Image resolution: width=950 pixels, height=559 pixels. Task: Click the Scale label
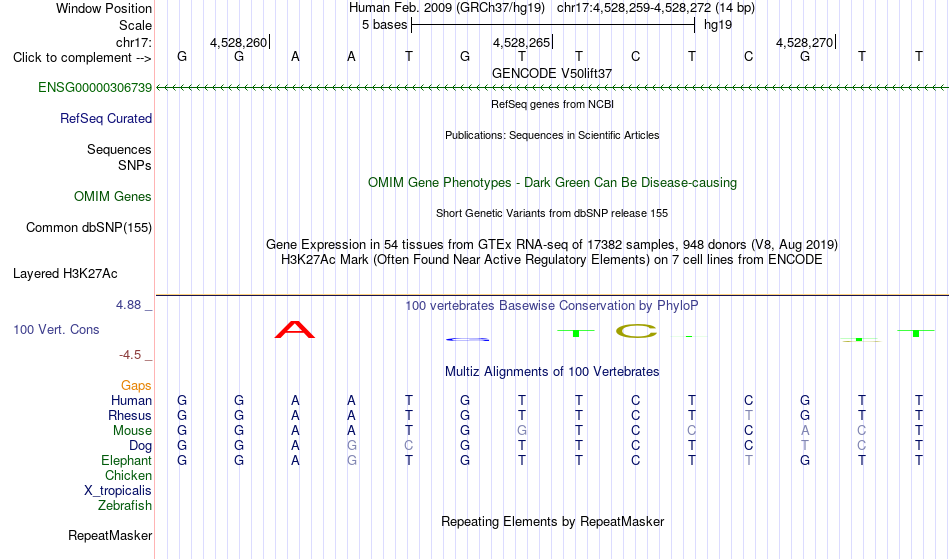coord(135,25)
